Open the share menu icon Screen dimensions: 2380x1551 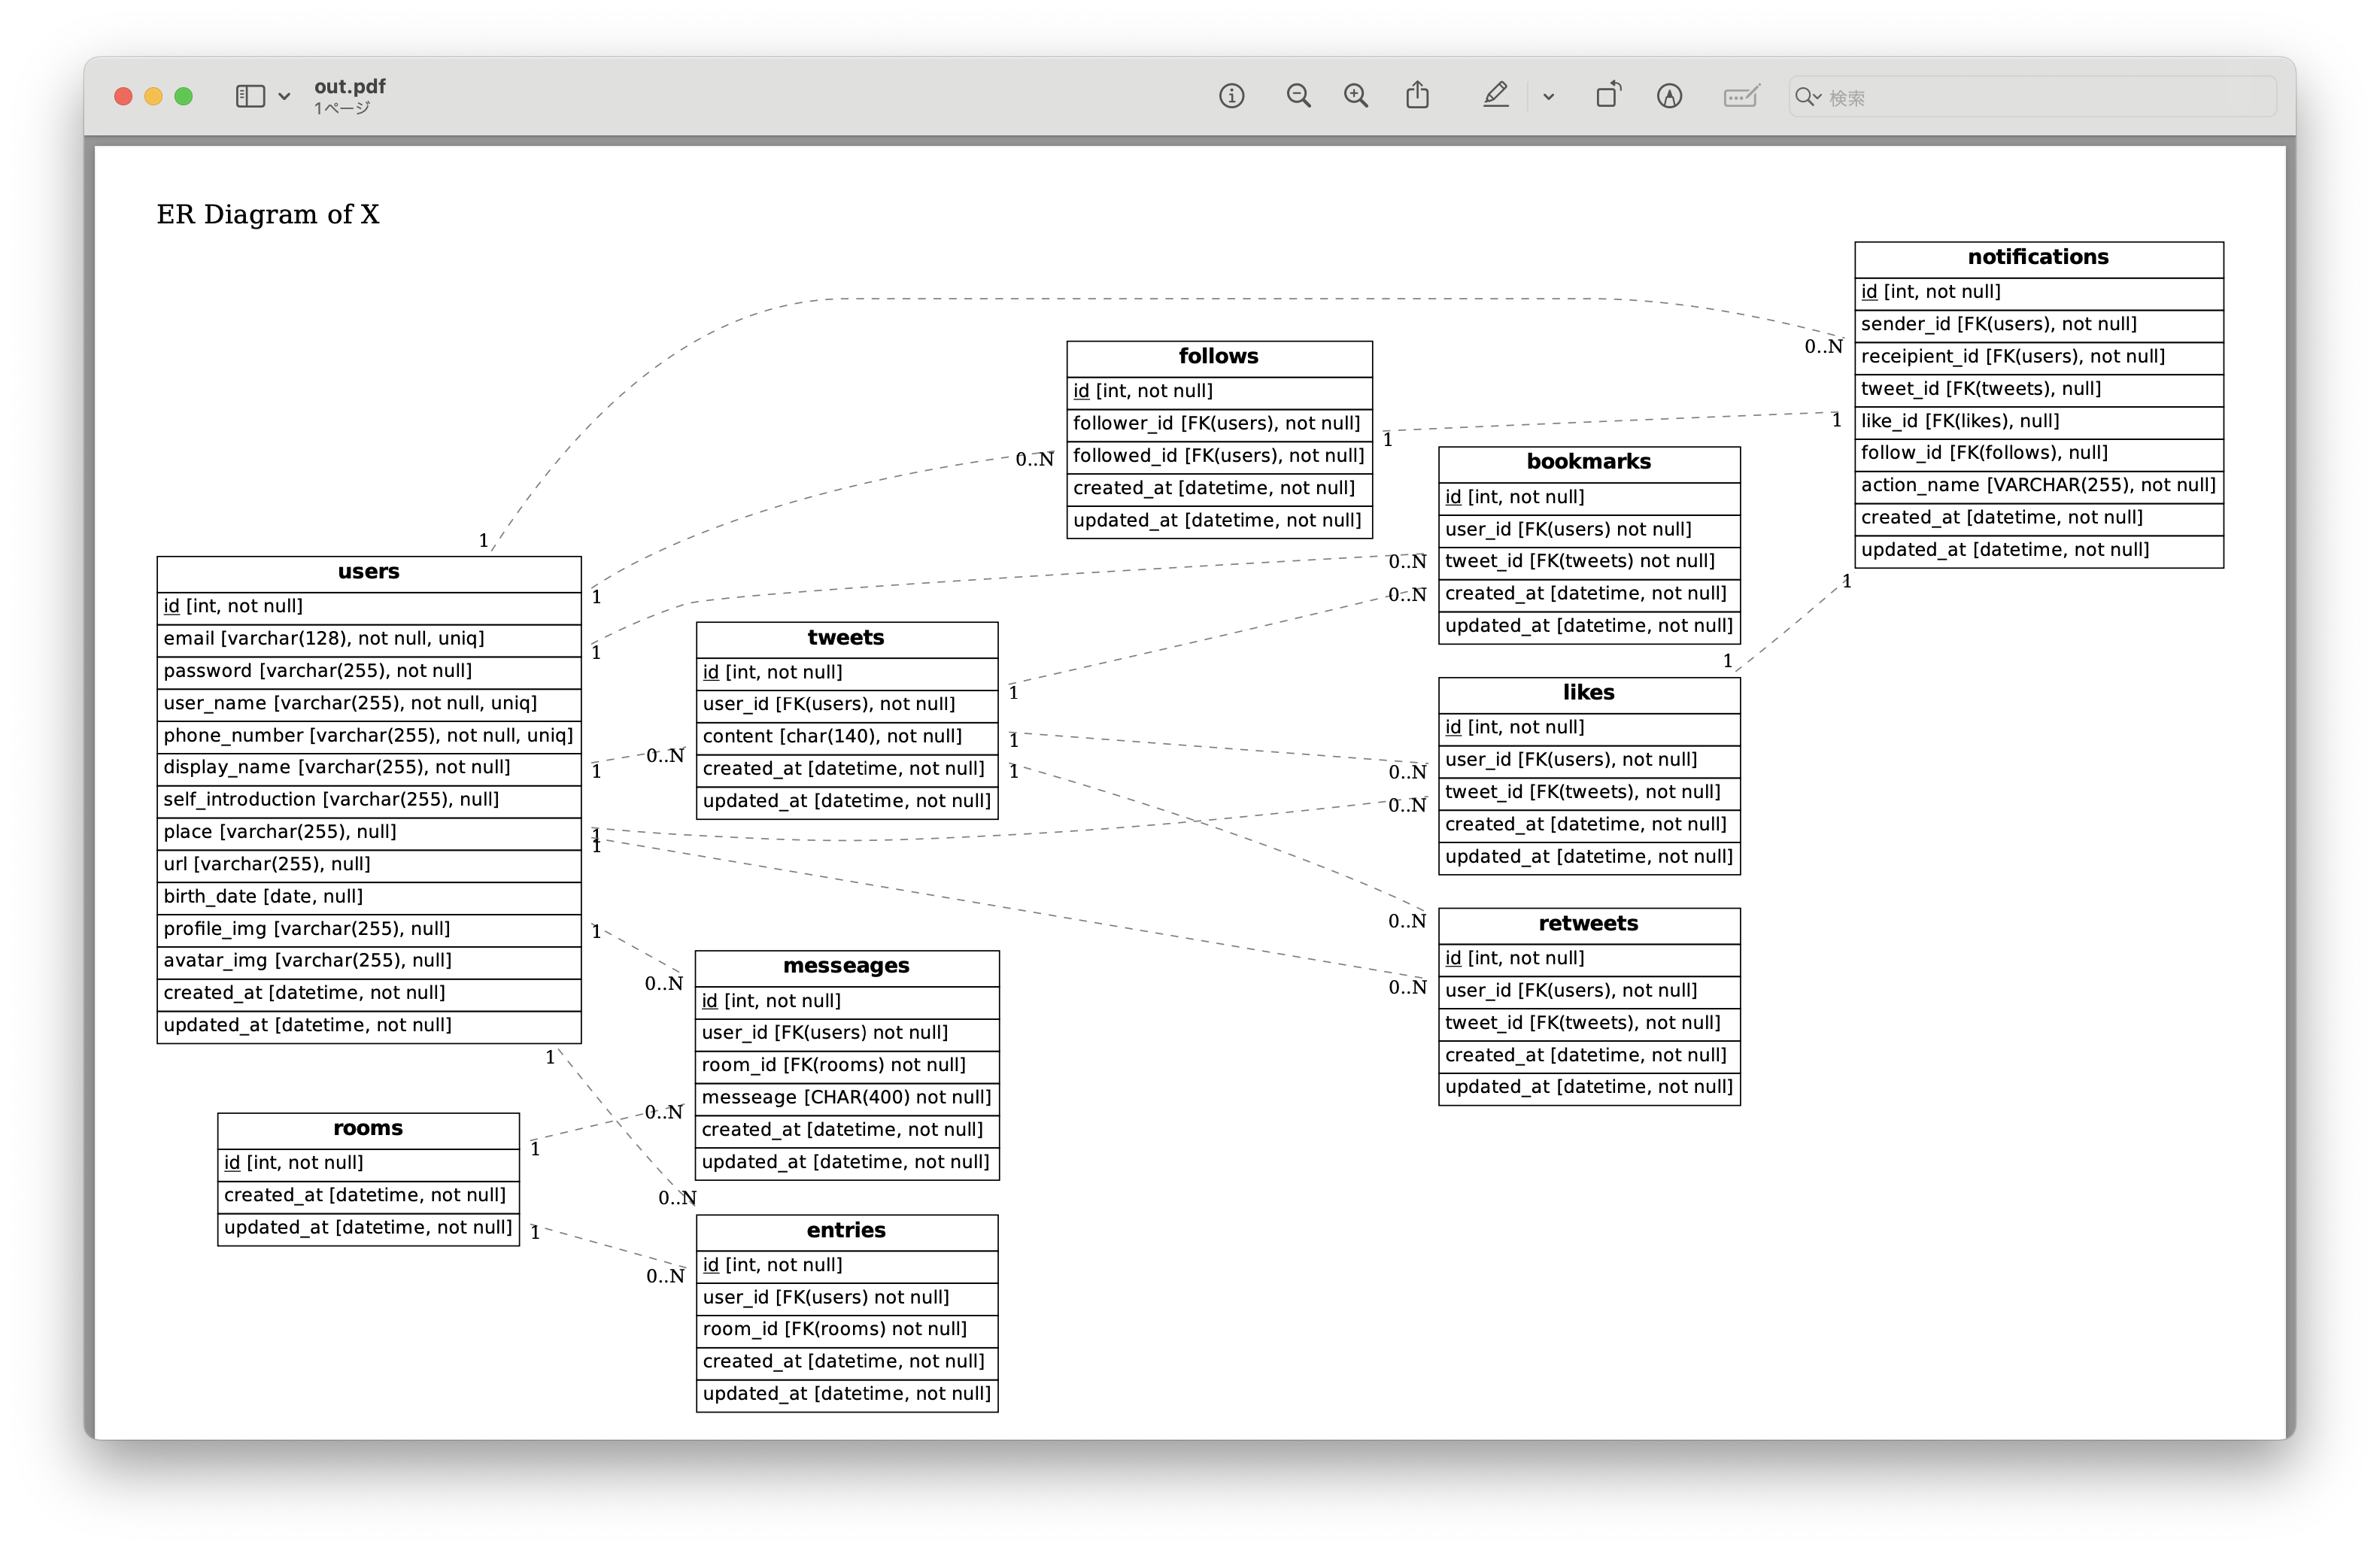coord(1417,96)
